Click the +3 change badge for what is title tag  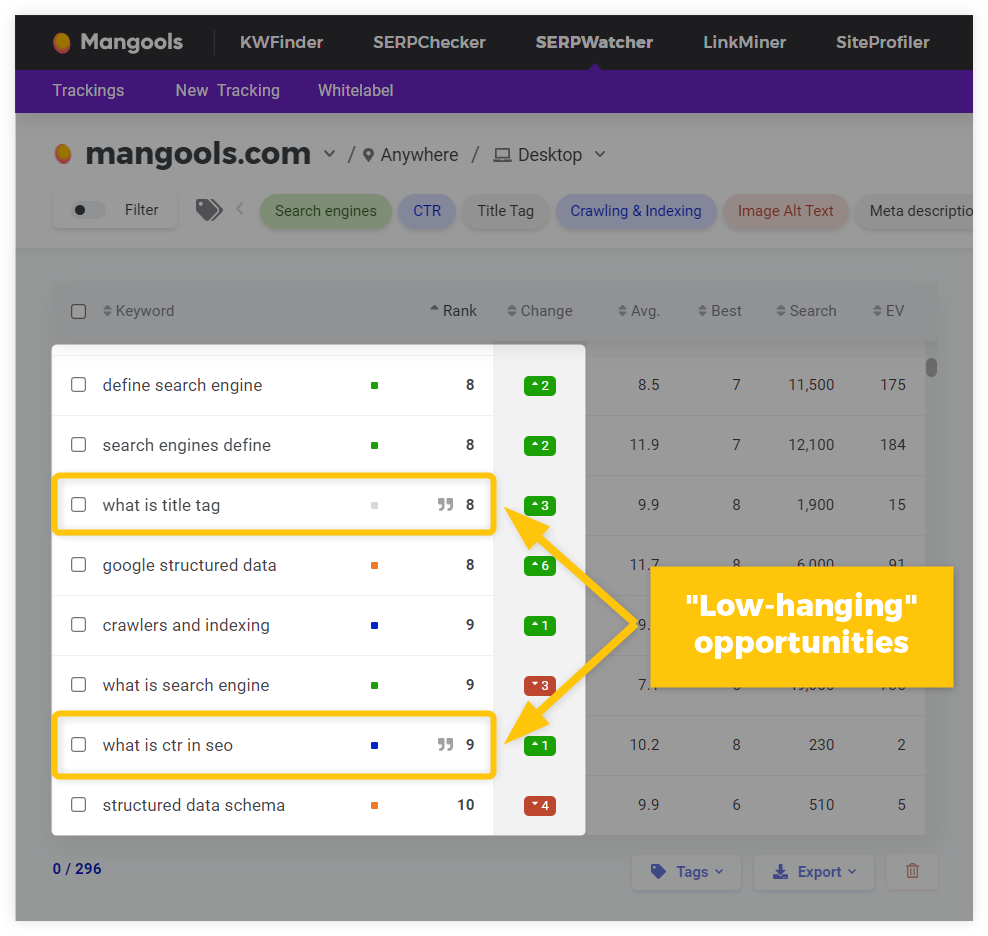[540, 506]
